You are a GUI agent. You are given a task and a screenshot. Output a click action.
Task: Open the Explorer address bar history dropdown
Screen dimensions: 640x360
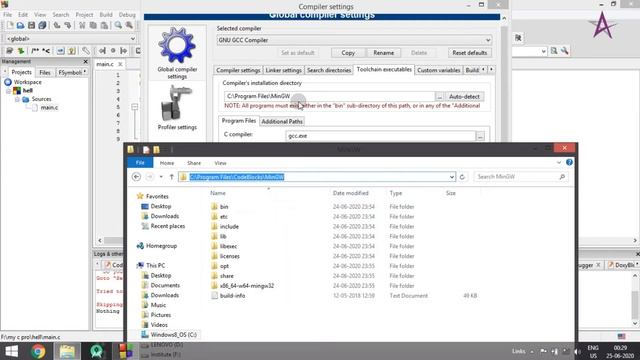(x=452, y=177)
